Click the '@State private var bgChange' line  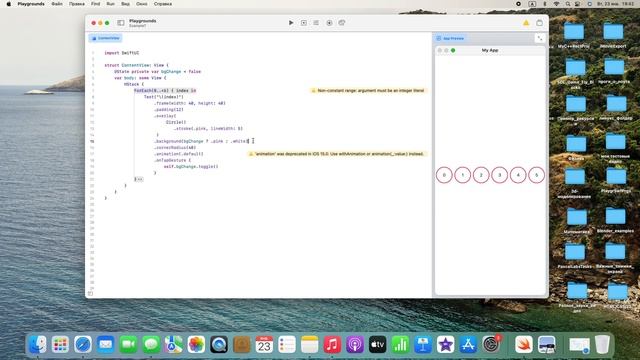coord(158,71)
